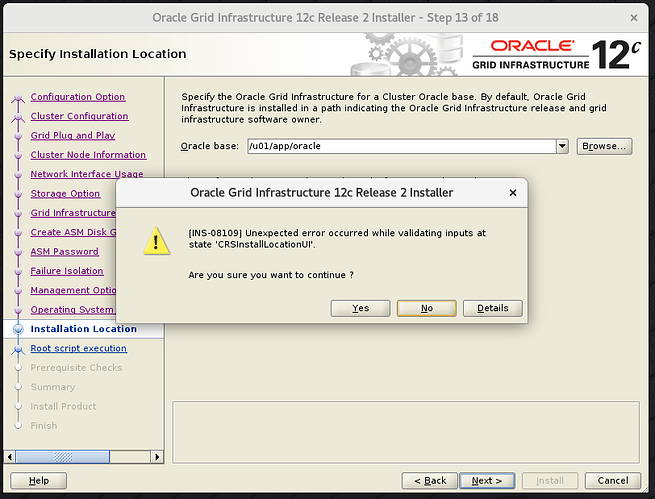Click the Storage Option step bullet
The width and height of the screenshot is (655, 499).
pos(18,194)
